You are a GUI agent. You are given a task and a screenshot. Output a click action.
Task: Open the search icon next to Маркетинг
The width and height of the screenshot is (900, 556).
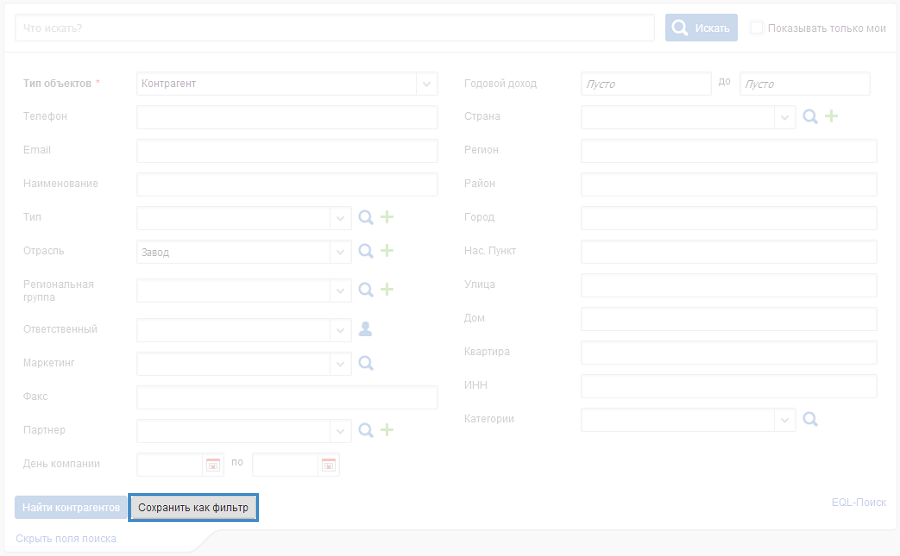coord(366,363)
